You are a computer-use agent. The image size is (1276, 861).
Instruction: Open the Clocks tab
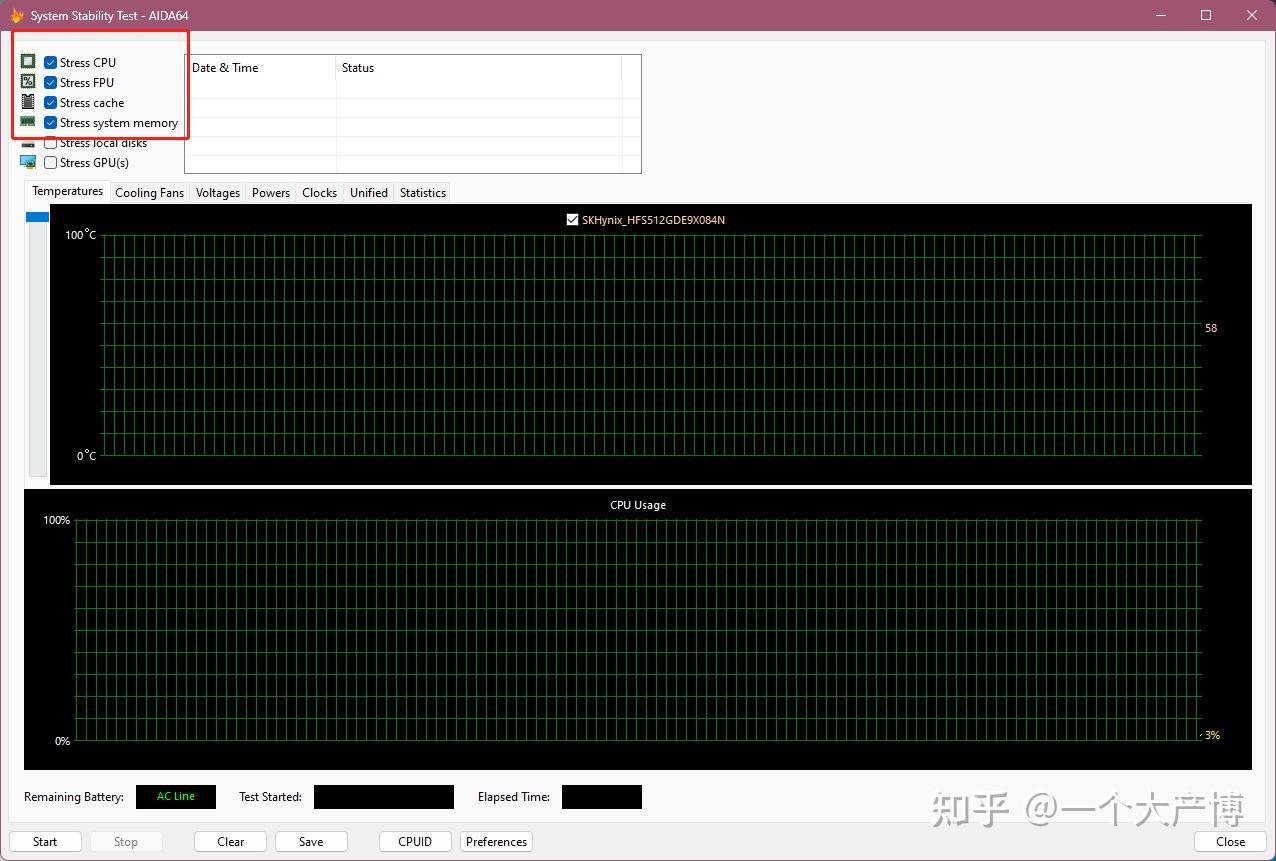pyautogui.click(x=319, y=193)
